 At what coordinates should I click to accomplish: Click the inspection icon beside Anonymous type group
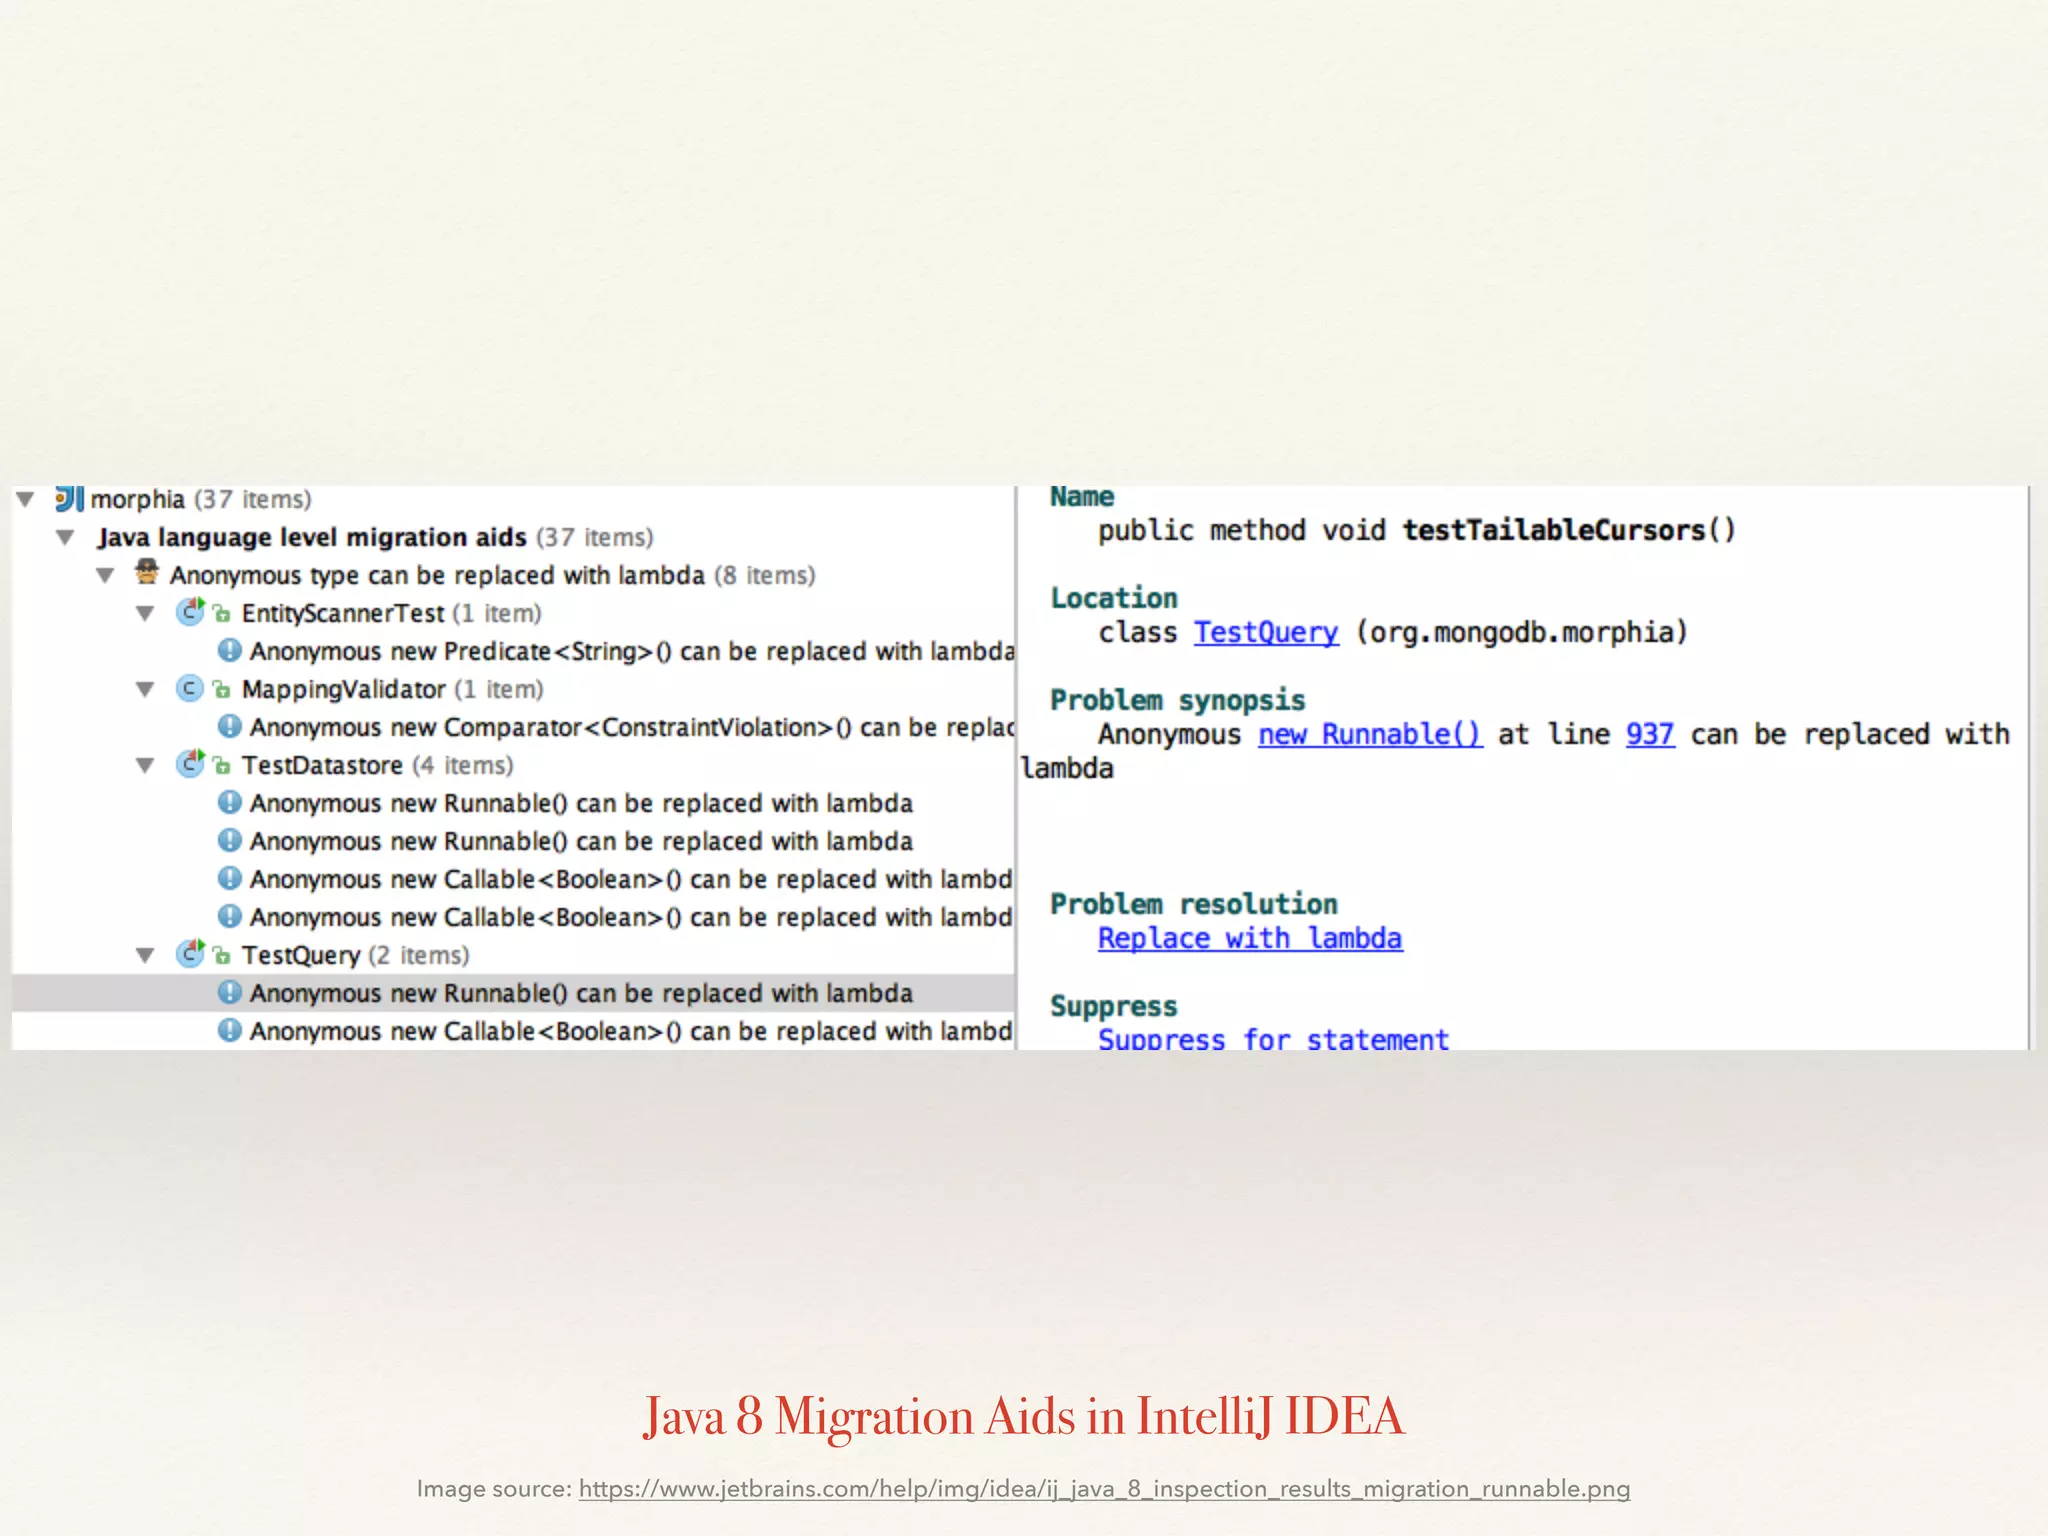tap(147, 573)
